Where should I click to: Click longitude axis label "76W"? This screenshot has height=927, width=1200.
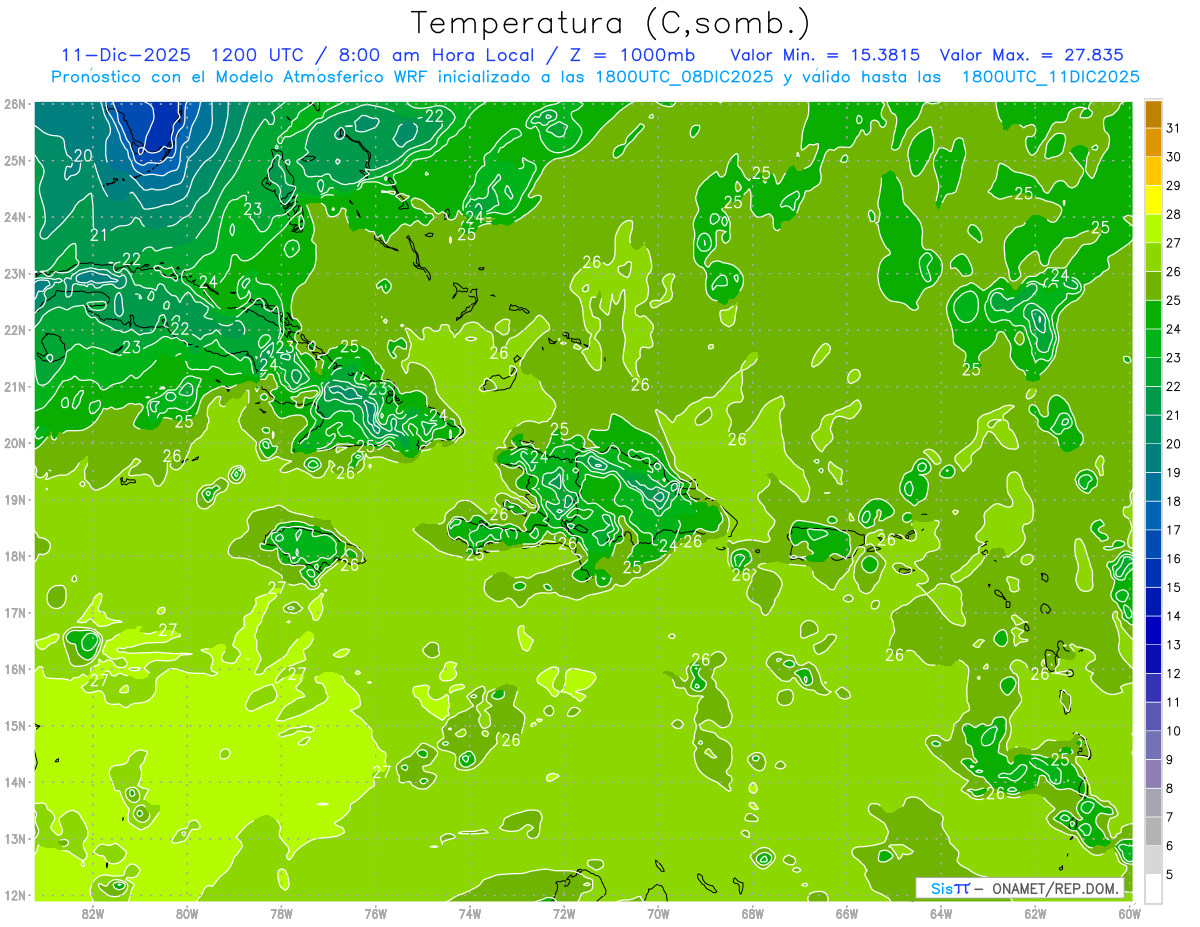375,913
